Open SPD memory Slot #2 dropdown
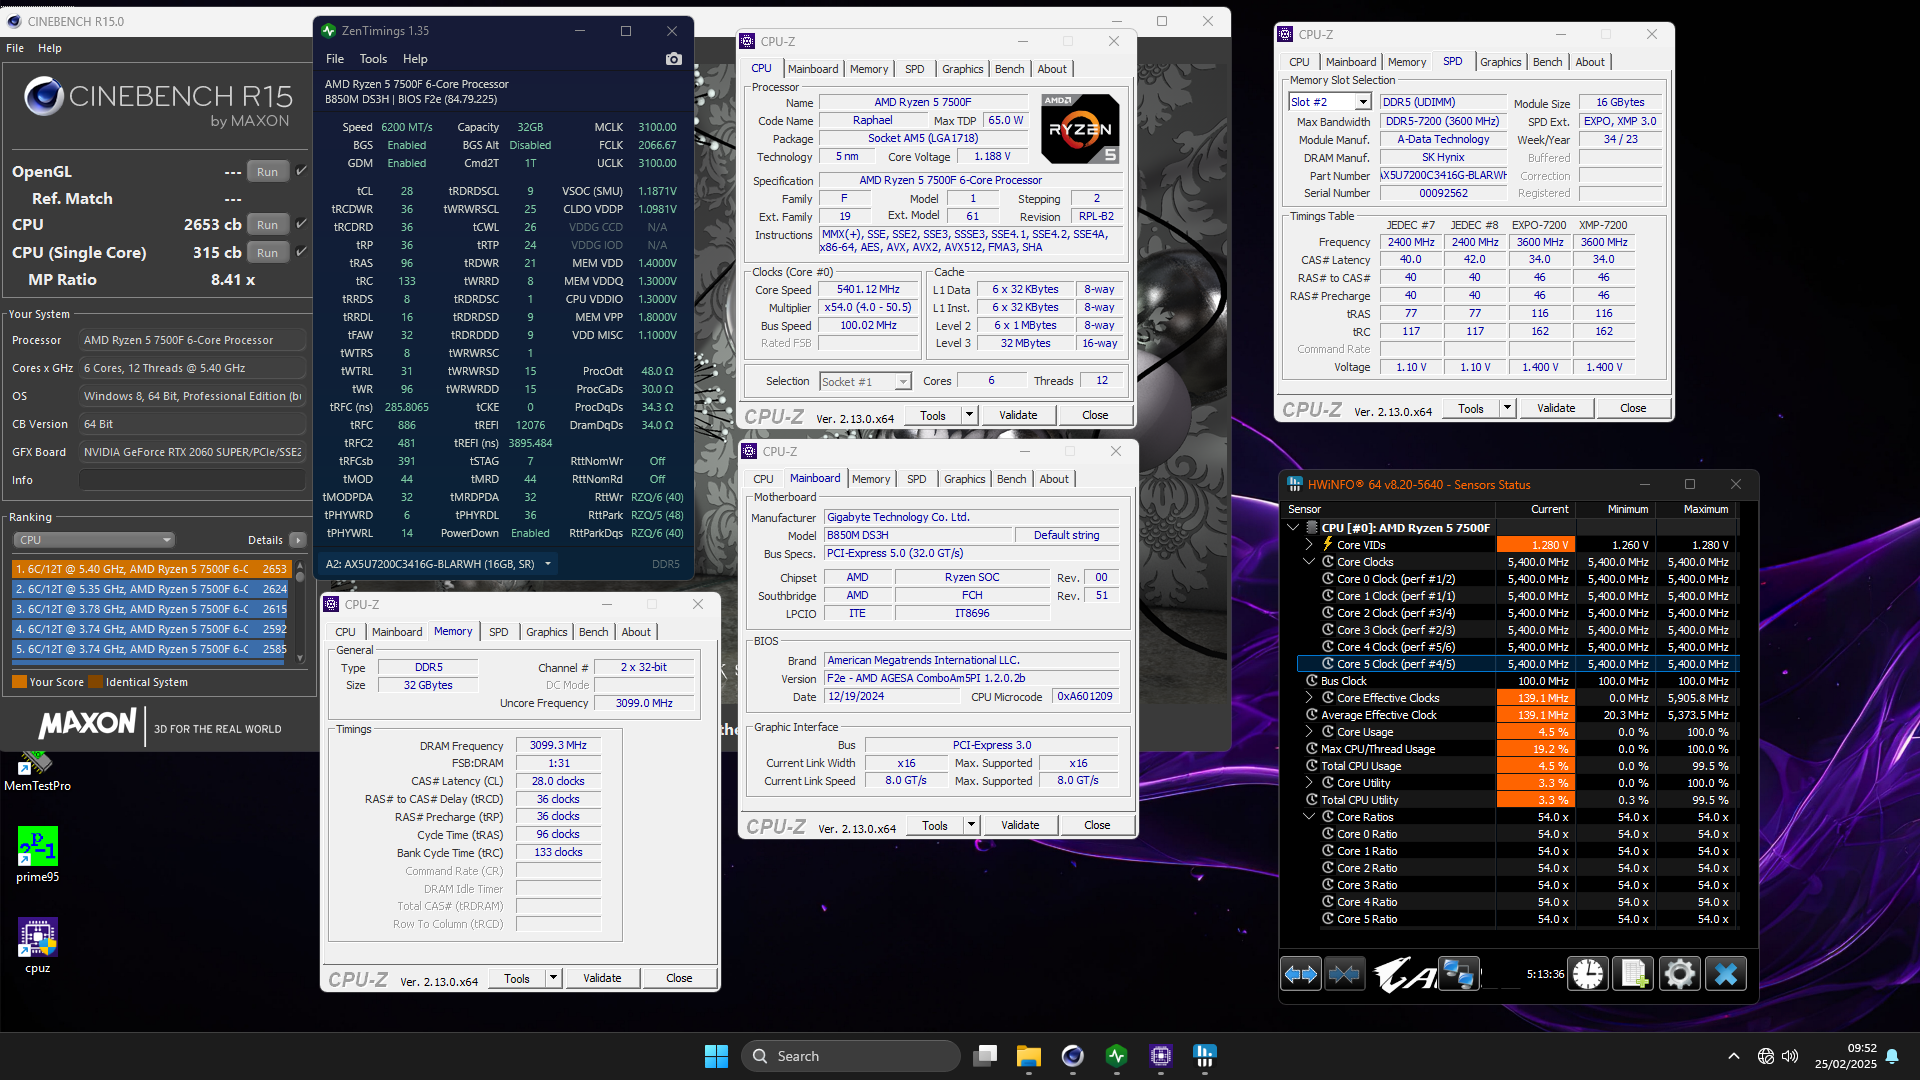The image size is (1920, 1080). (x=1329, y=102)
